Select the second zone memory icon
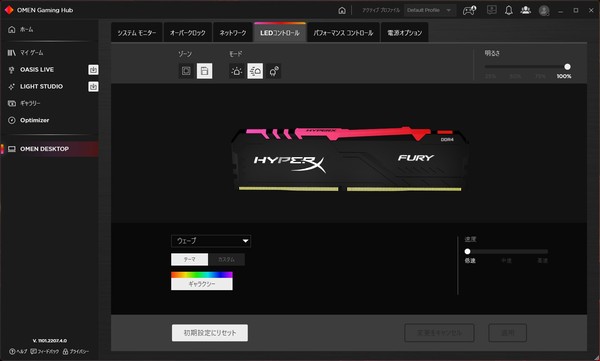600x361 pixels. (x=204, y=71)
